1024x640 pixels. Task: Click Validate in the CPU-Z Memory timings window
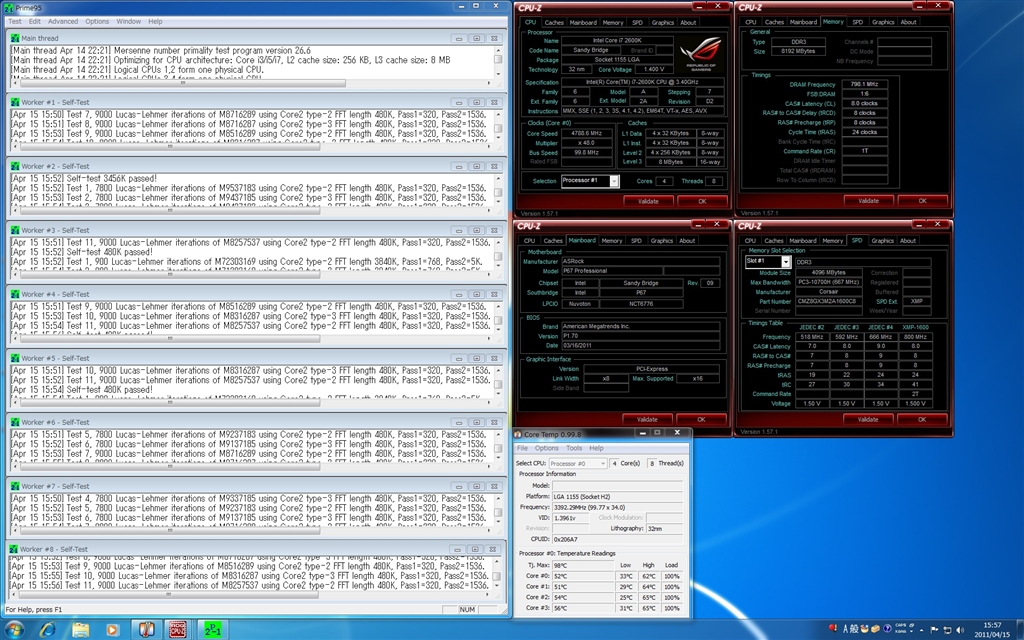(x=869, y=200)
